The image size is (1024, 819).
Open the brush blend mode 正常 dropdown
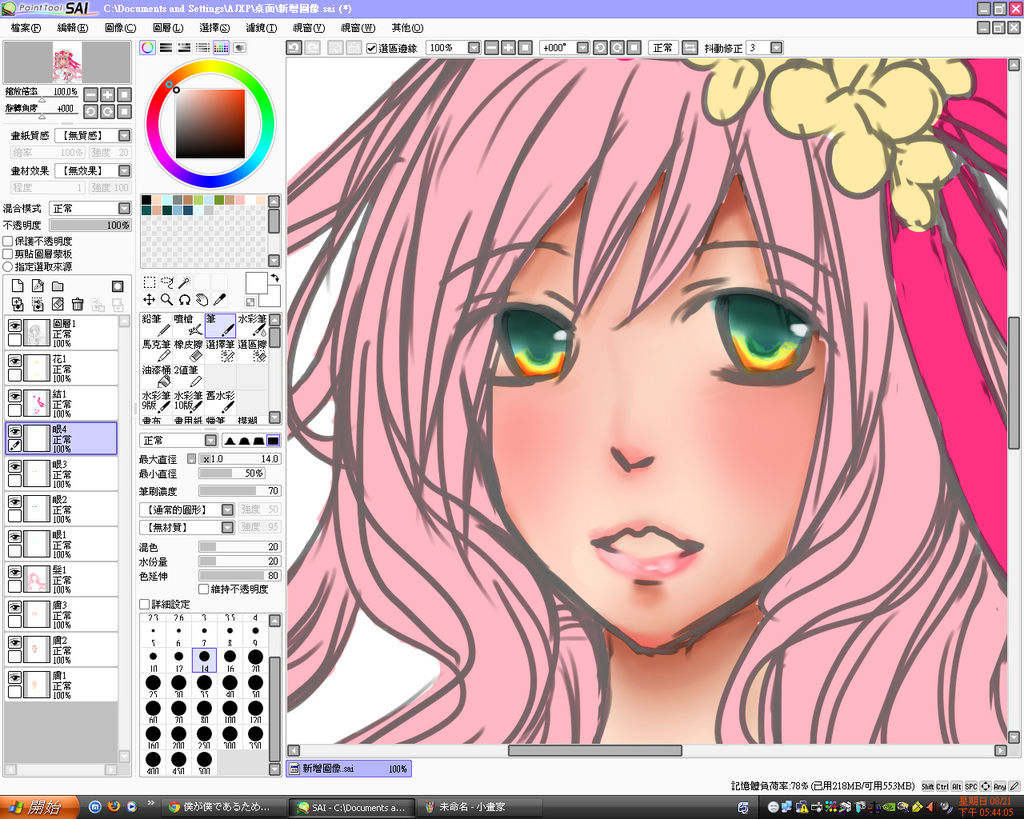210,440
